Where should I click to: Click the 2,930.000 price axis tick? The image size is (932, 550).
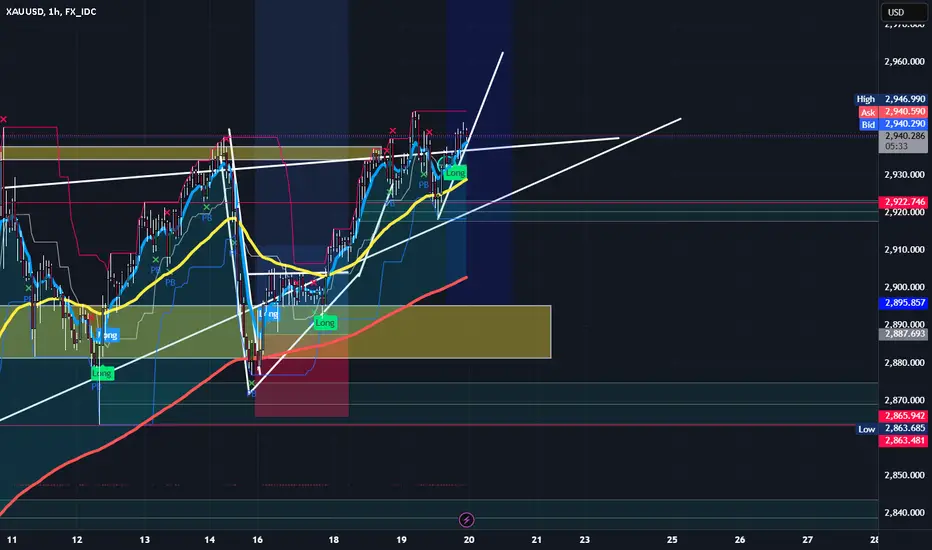tap(904, 175)
